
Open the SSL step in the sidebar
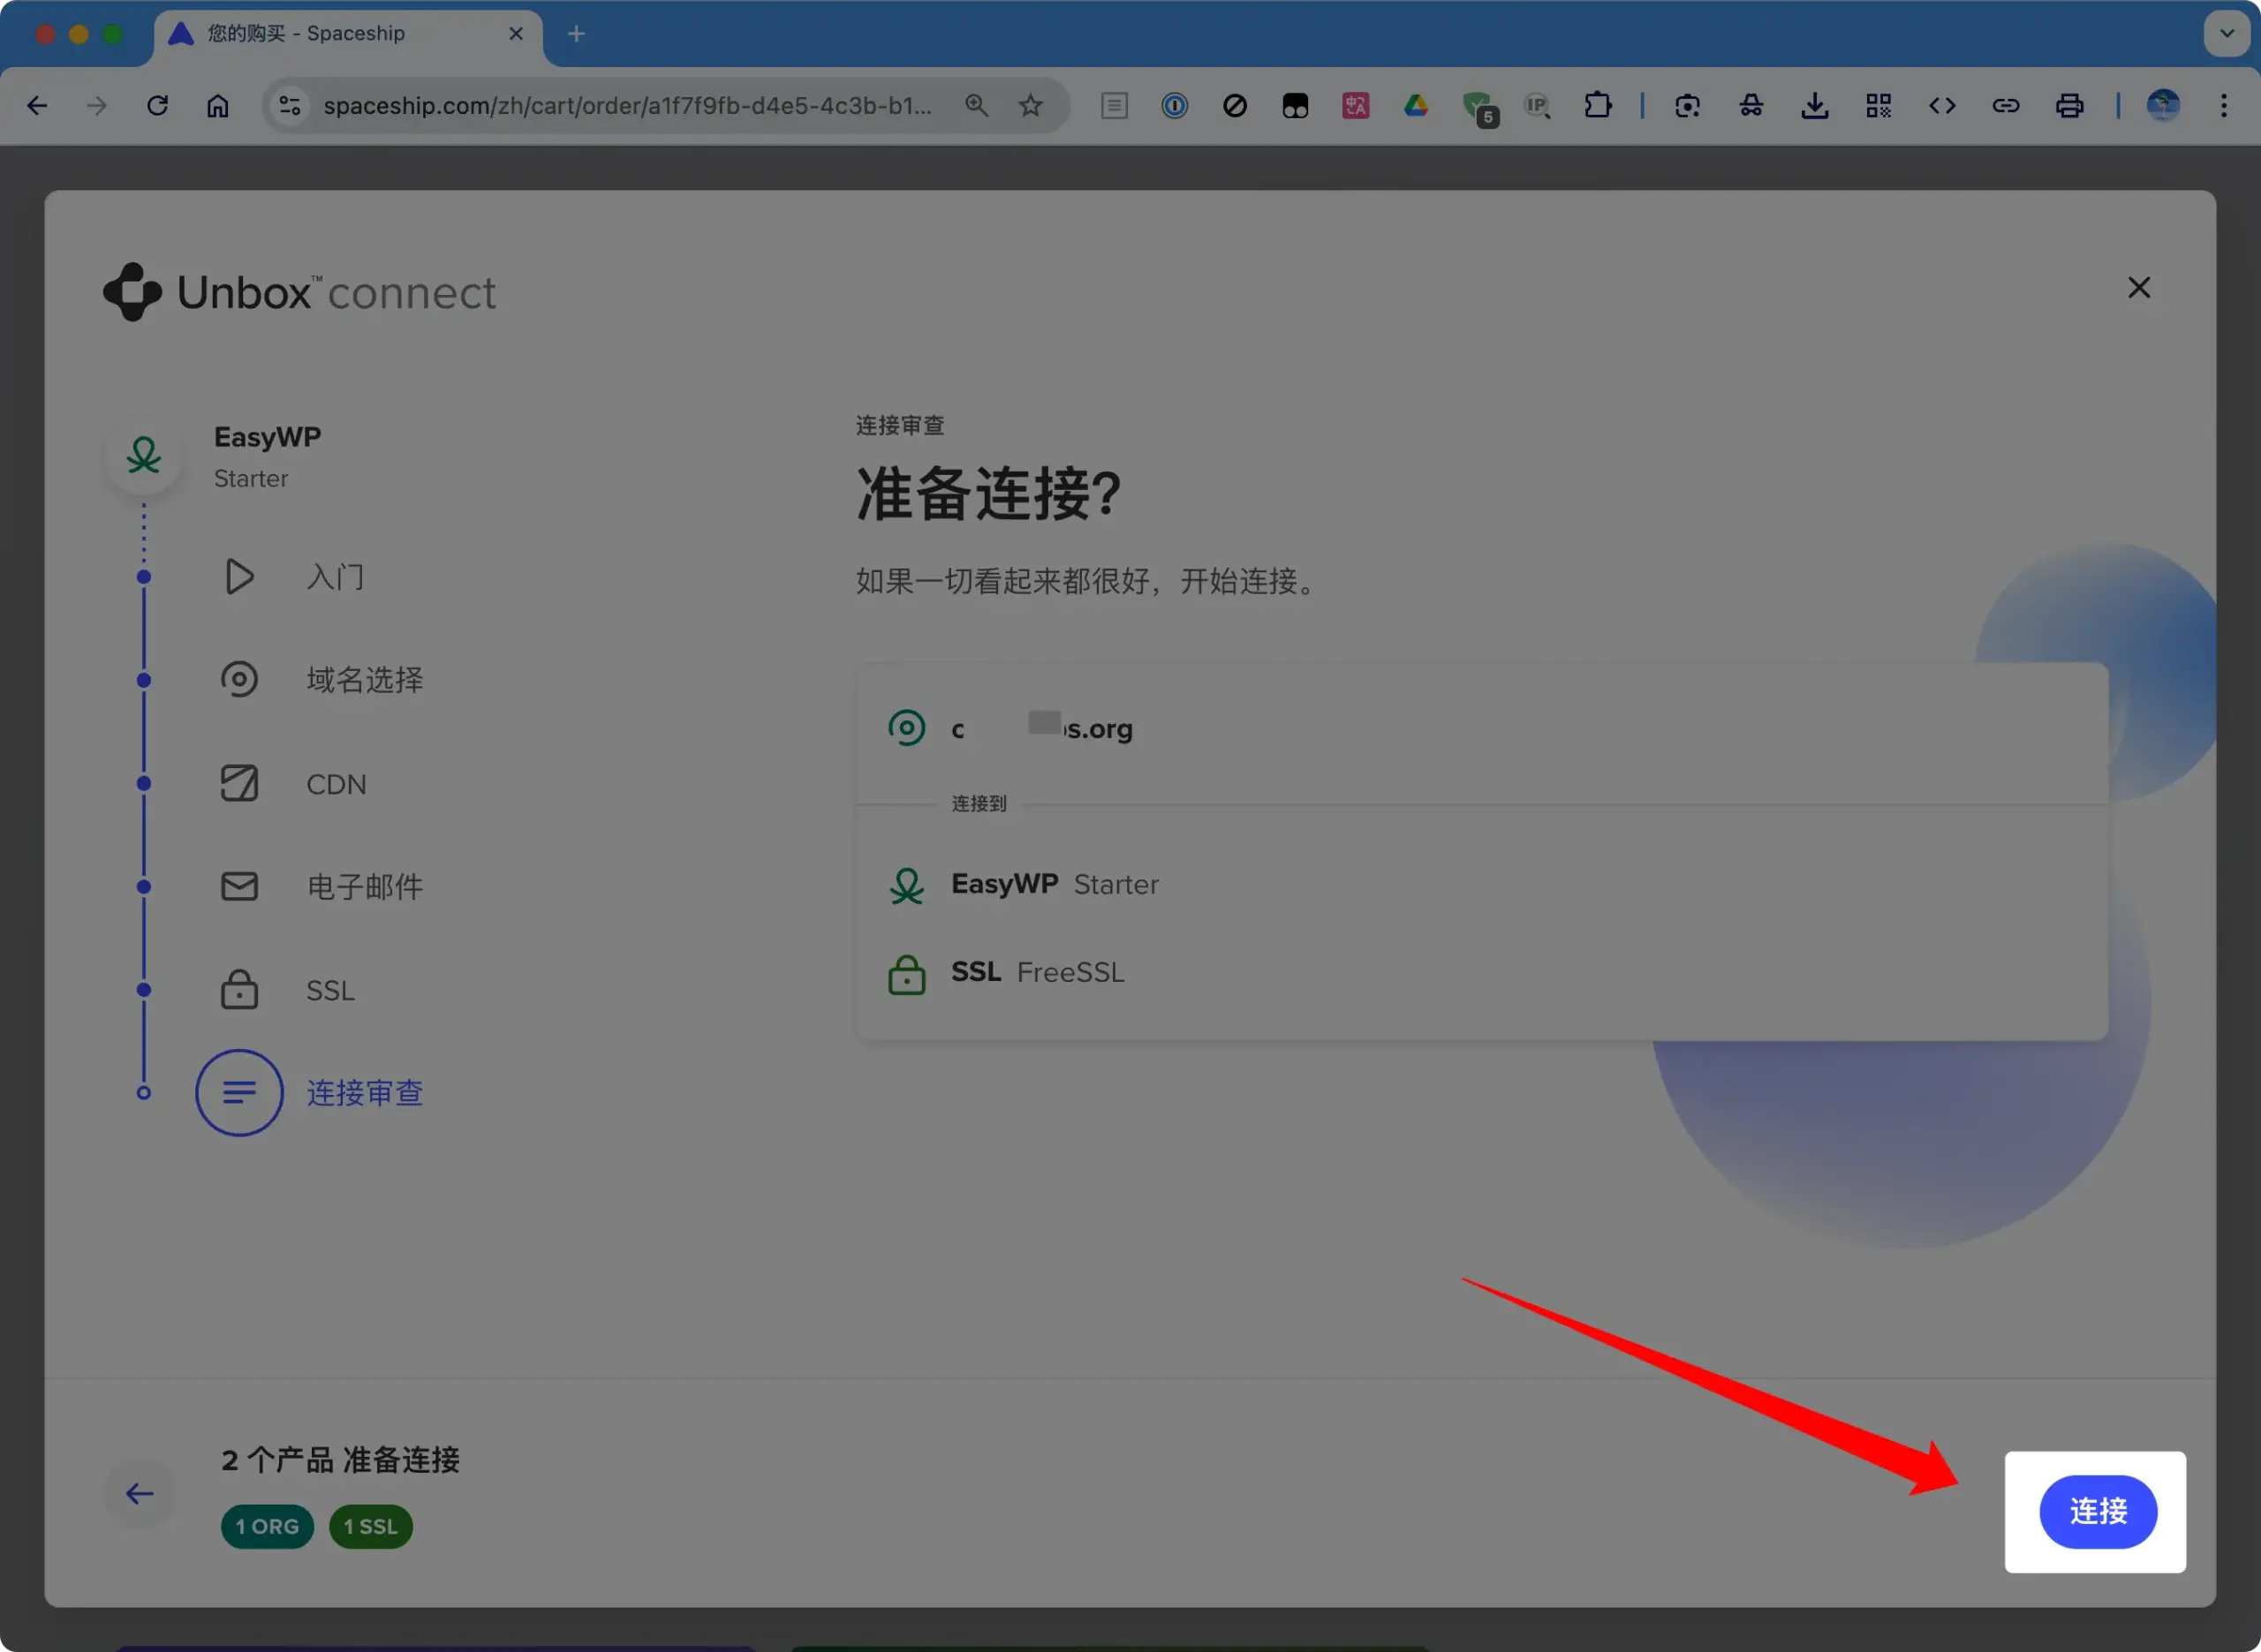(x=330, y=990)
